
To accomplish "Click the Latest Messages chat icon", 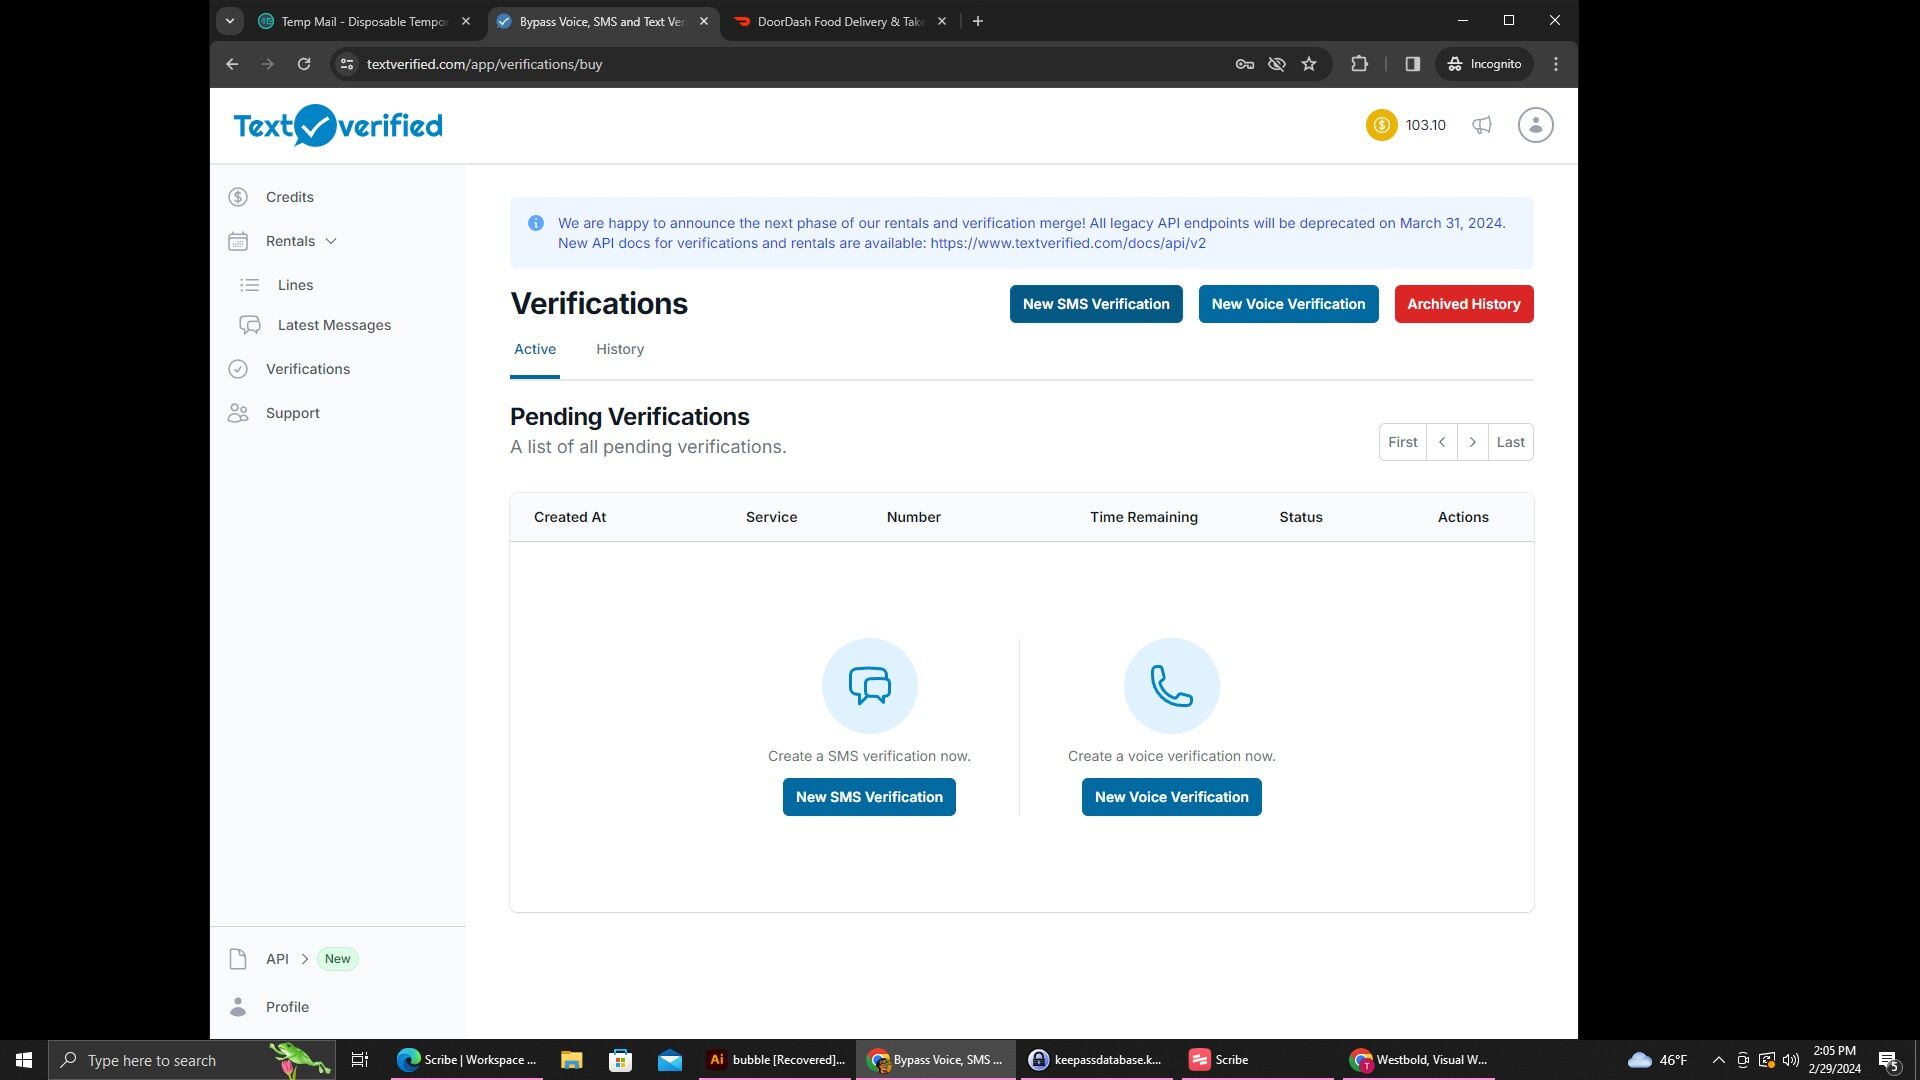I will pyautogui.click(x=250, y=325).
